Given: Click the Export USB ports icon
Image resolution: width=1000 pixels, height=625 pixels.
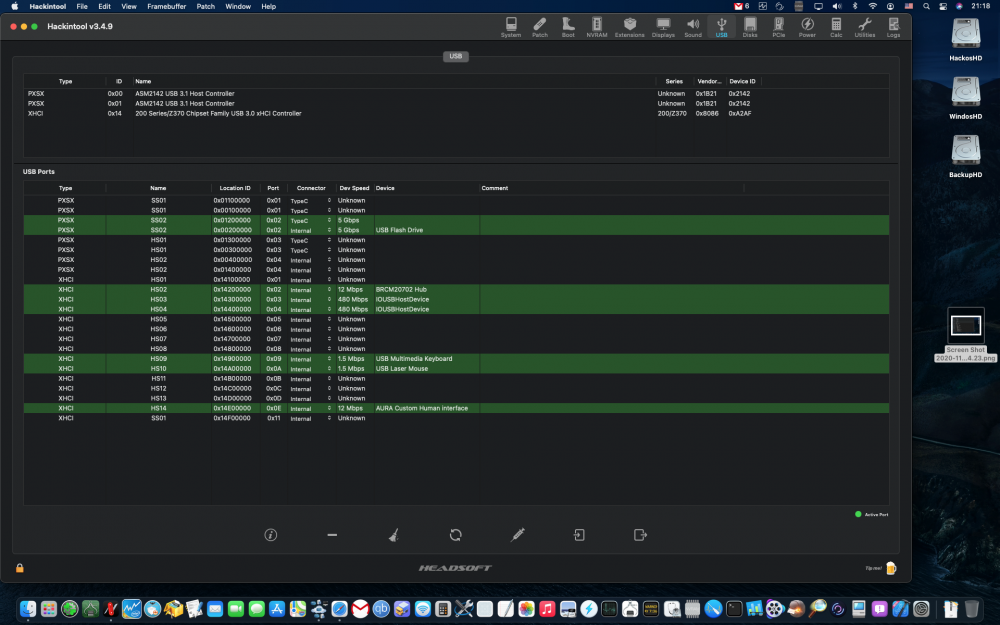Looking at the screenshot, I should pyautogui.click(x=640, y=535).
